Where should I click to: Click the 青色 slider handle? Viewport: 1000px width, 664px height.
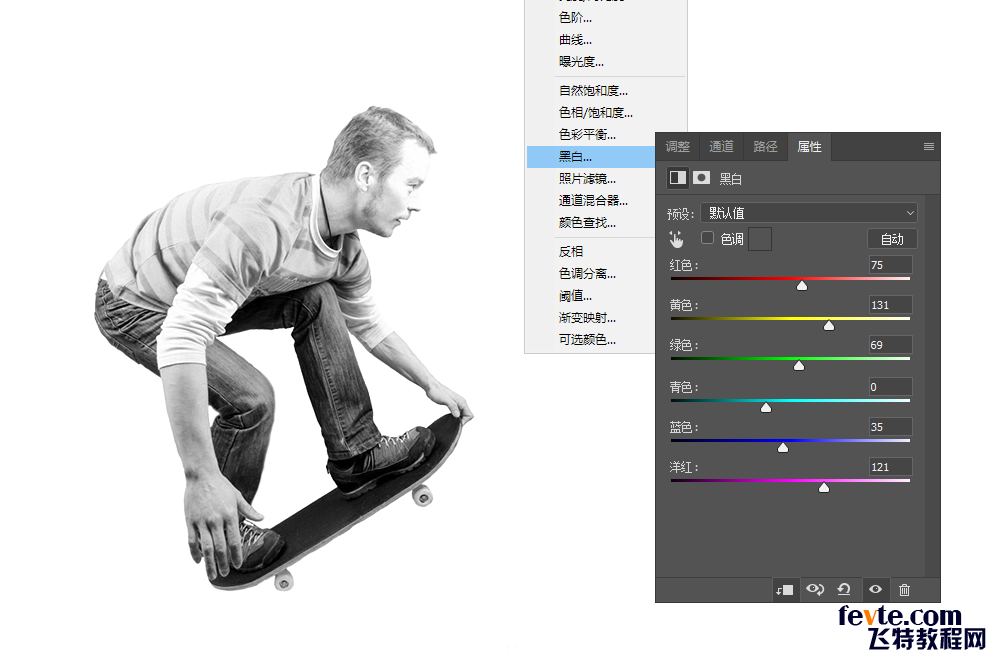[x=766, y=408]
